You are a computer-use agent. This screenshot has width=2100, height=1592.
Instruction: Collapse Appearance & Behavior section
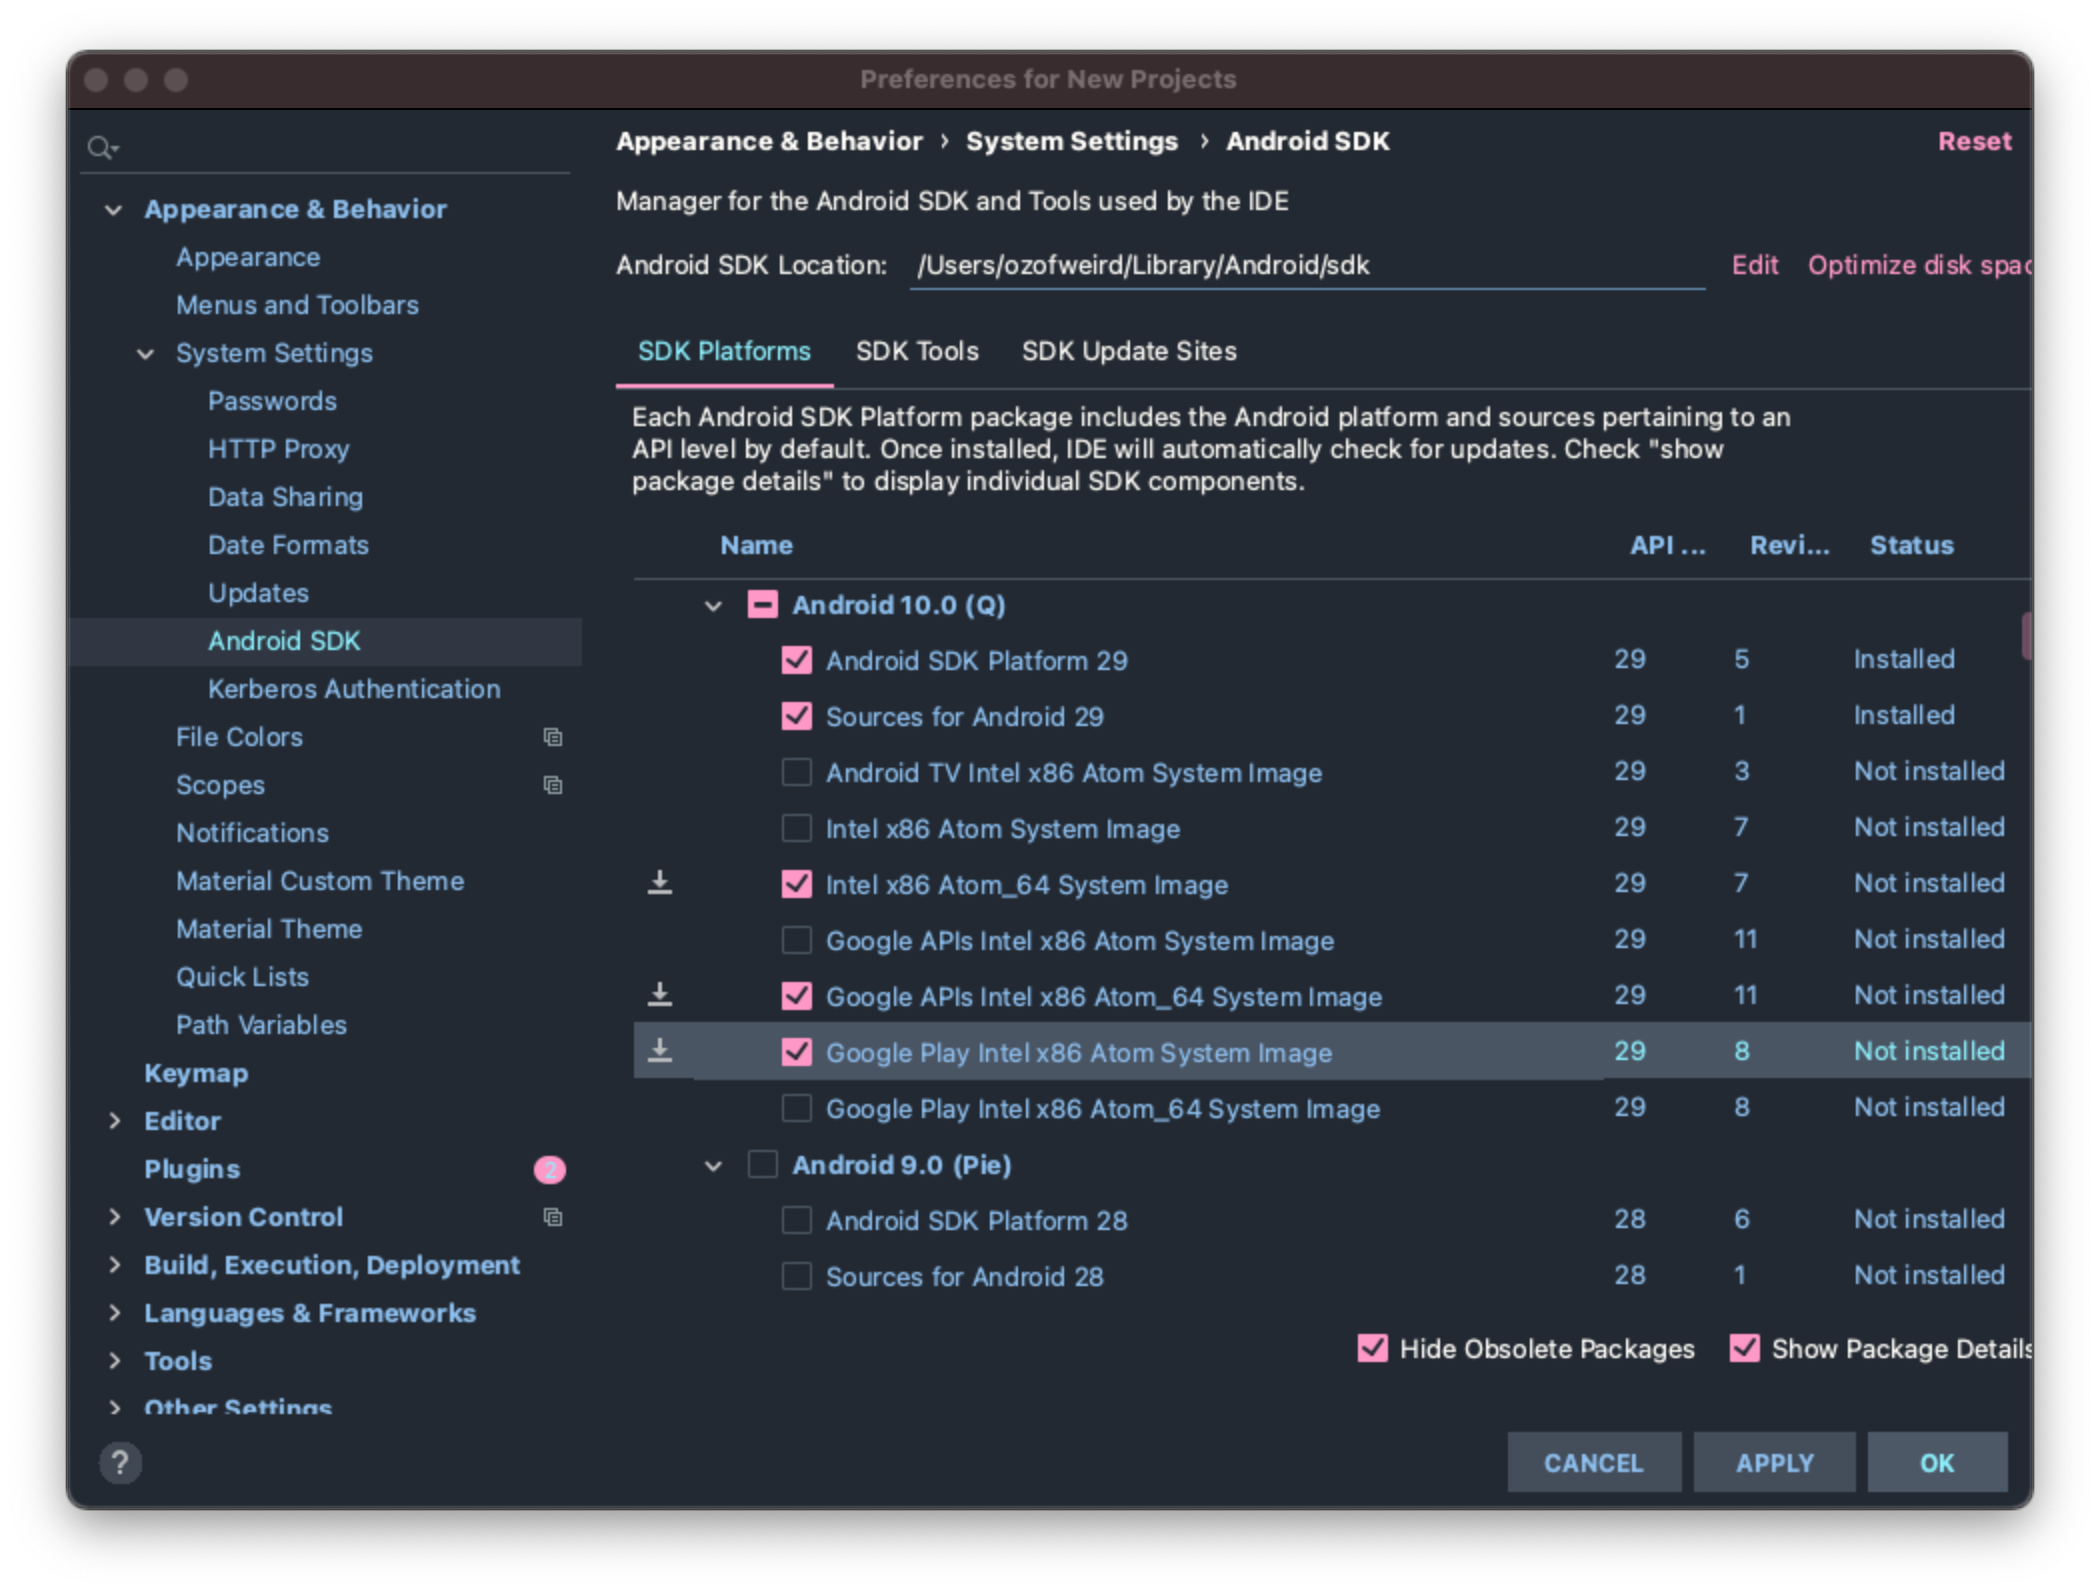click(114, 210)
